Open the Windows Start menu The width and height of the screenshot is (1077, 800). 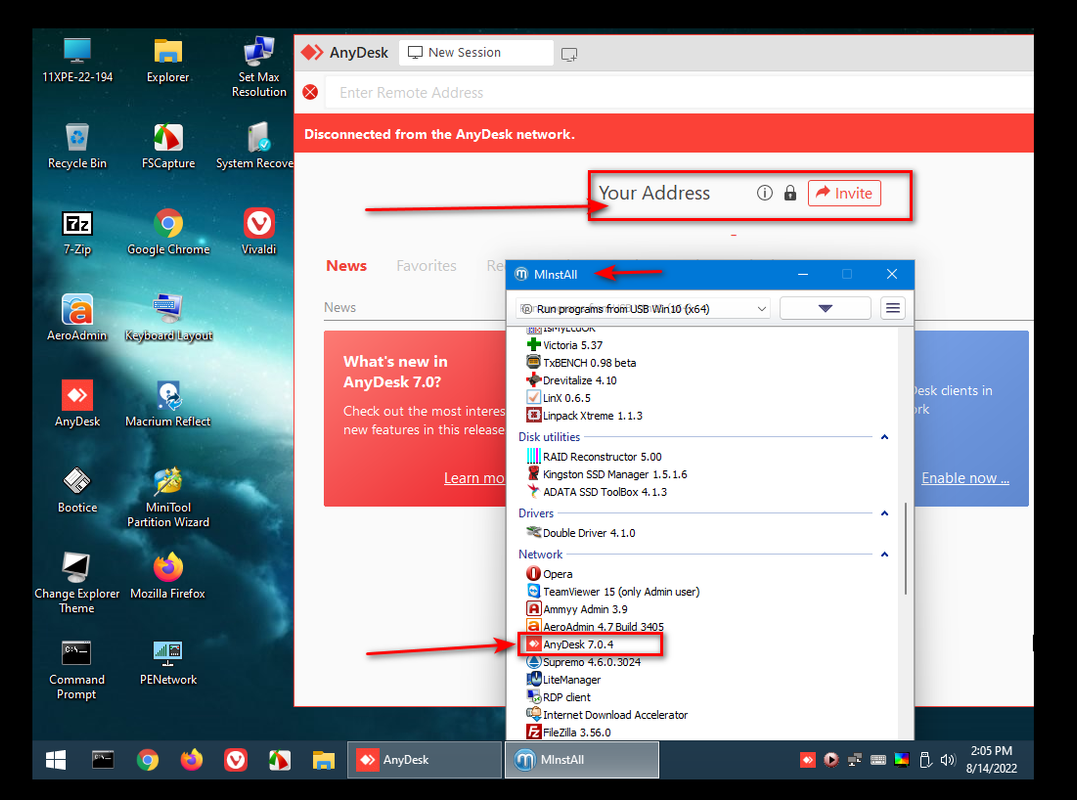pyautogui.click(x=56, y=759)
